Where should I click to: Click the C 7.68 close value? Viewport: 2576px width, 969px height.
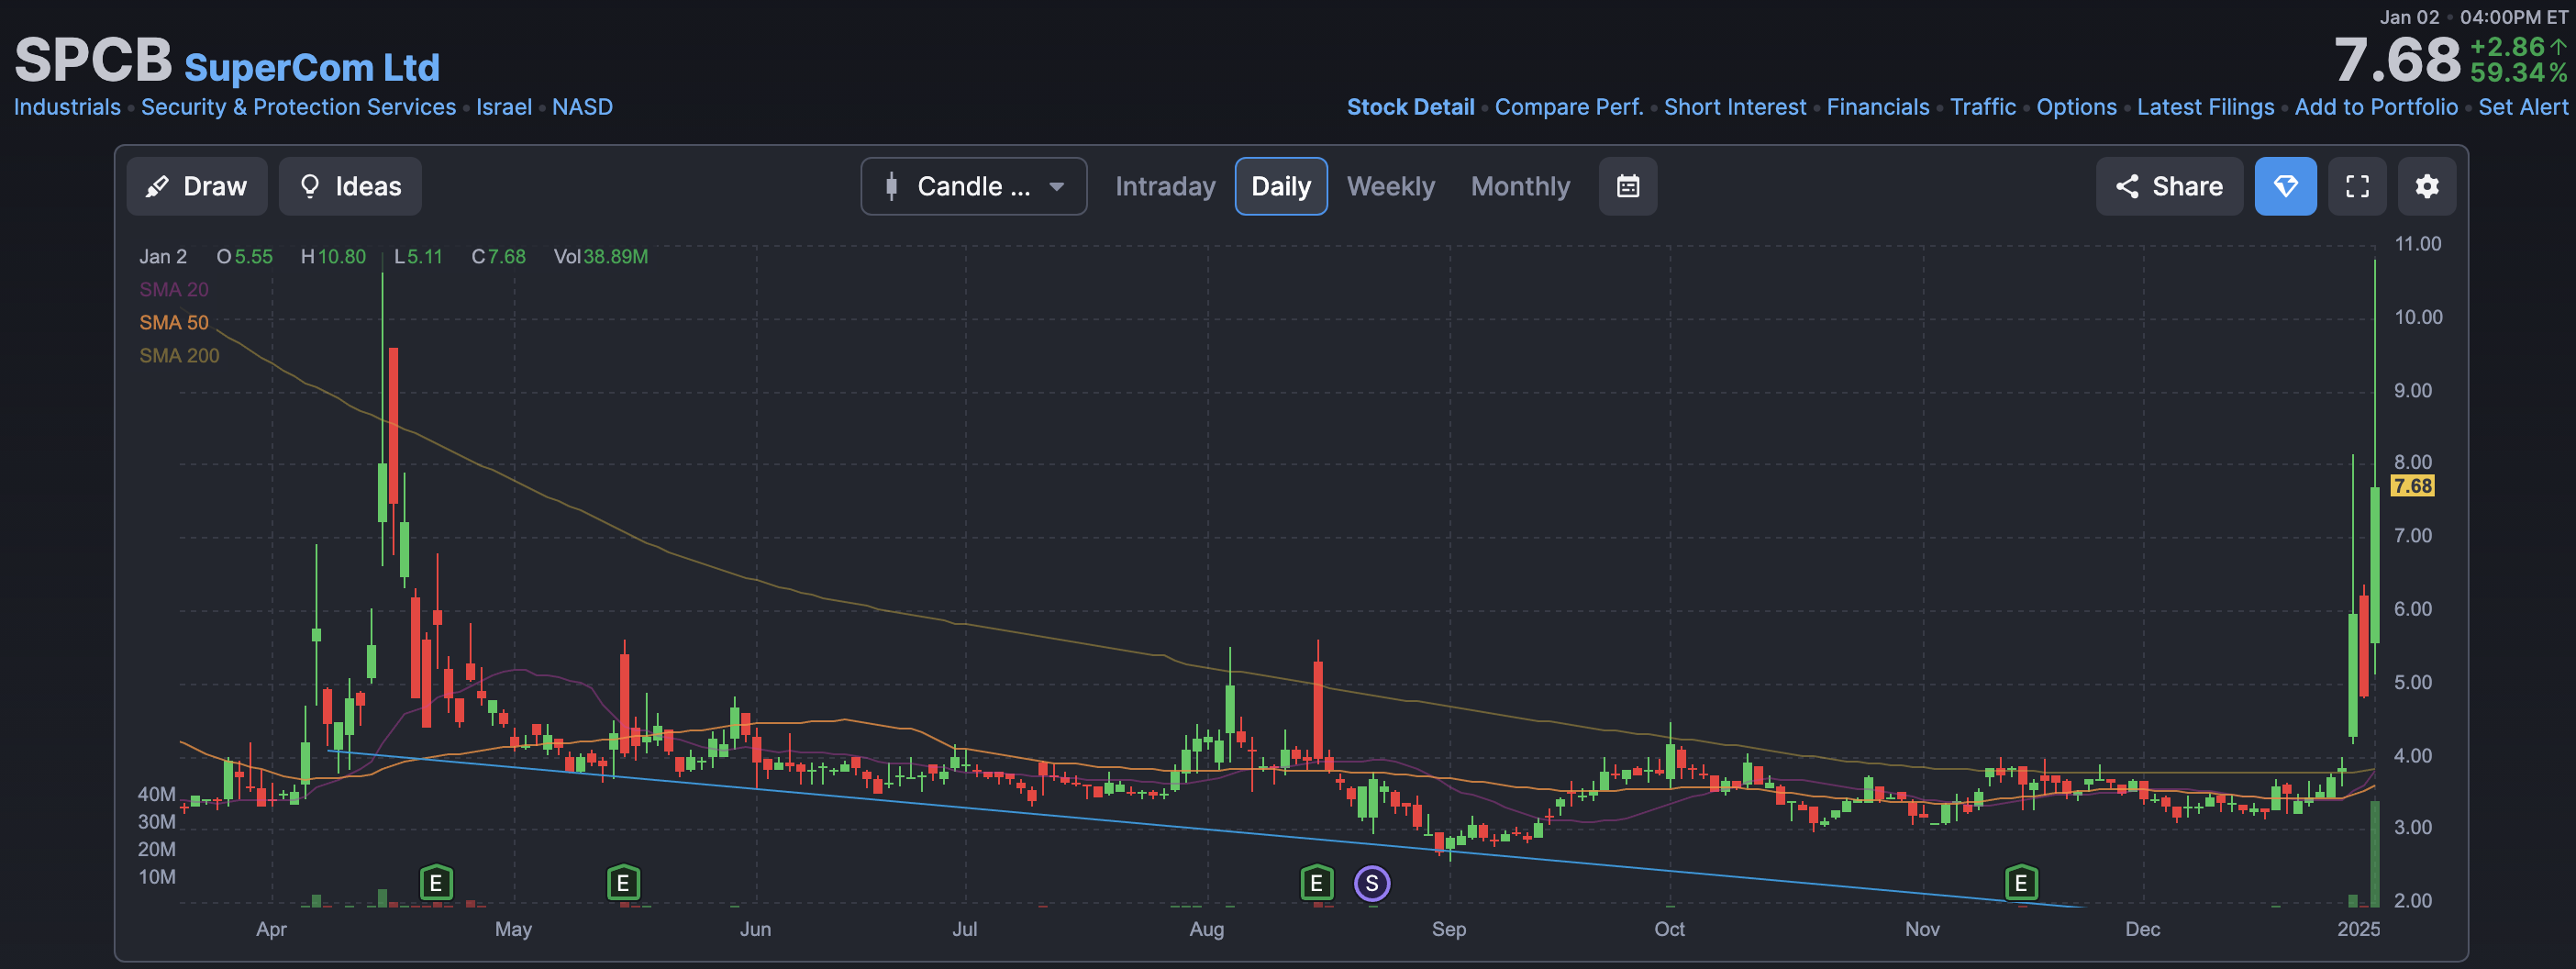pyautogui.click(x=498, y=257)
